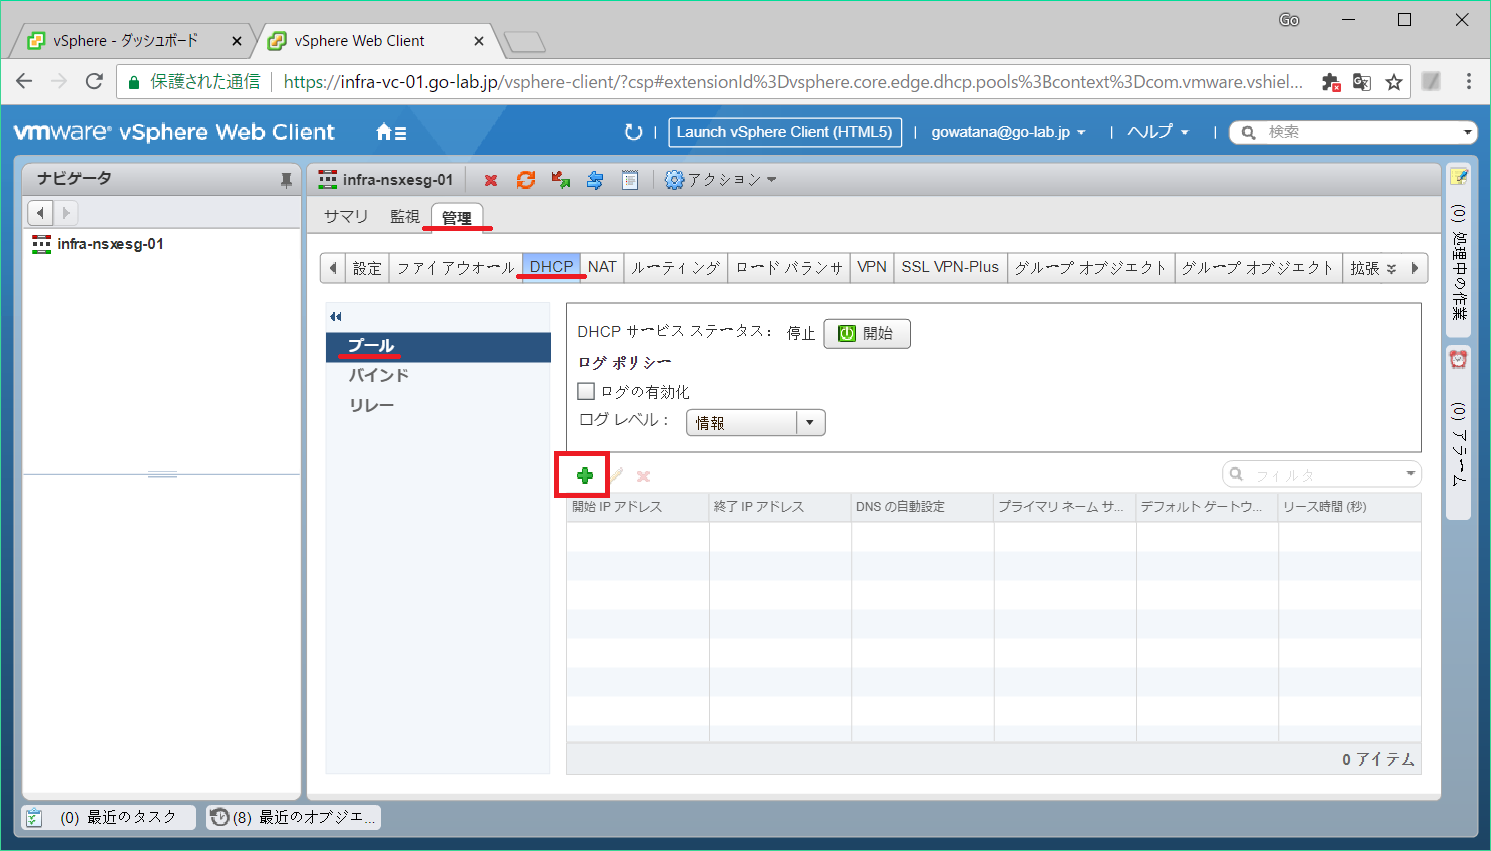The image size is (1491, 851).
Task: Open the gowatana@go-lab.jp user menu
Action: (1008, 132)
